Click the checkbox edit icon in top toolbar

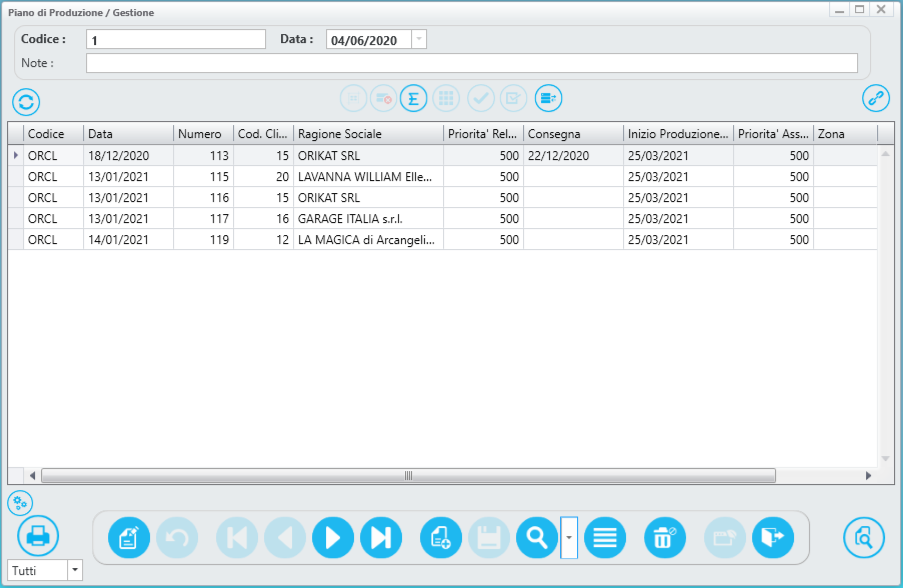point(513,98)
